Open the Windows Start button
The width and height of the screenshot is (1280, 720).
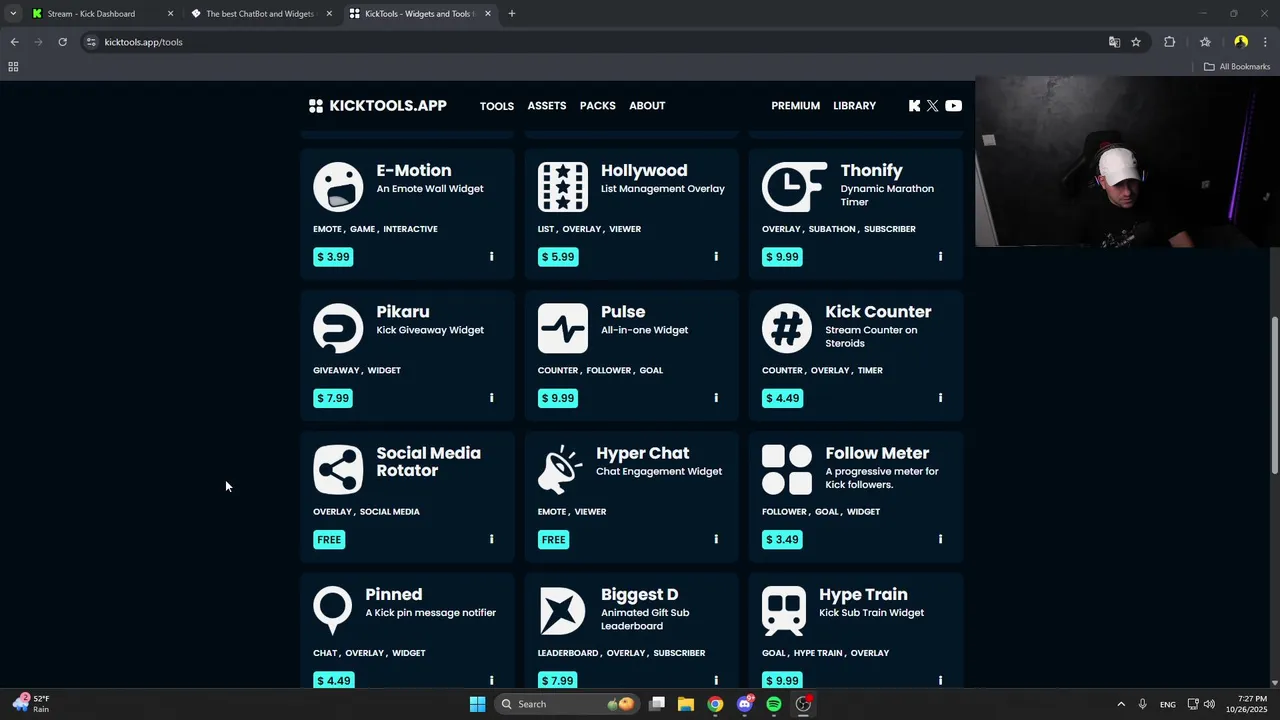pos(477,704)
